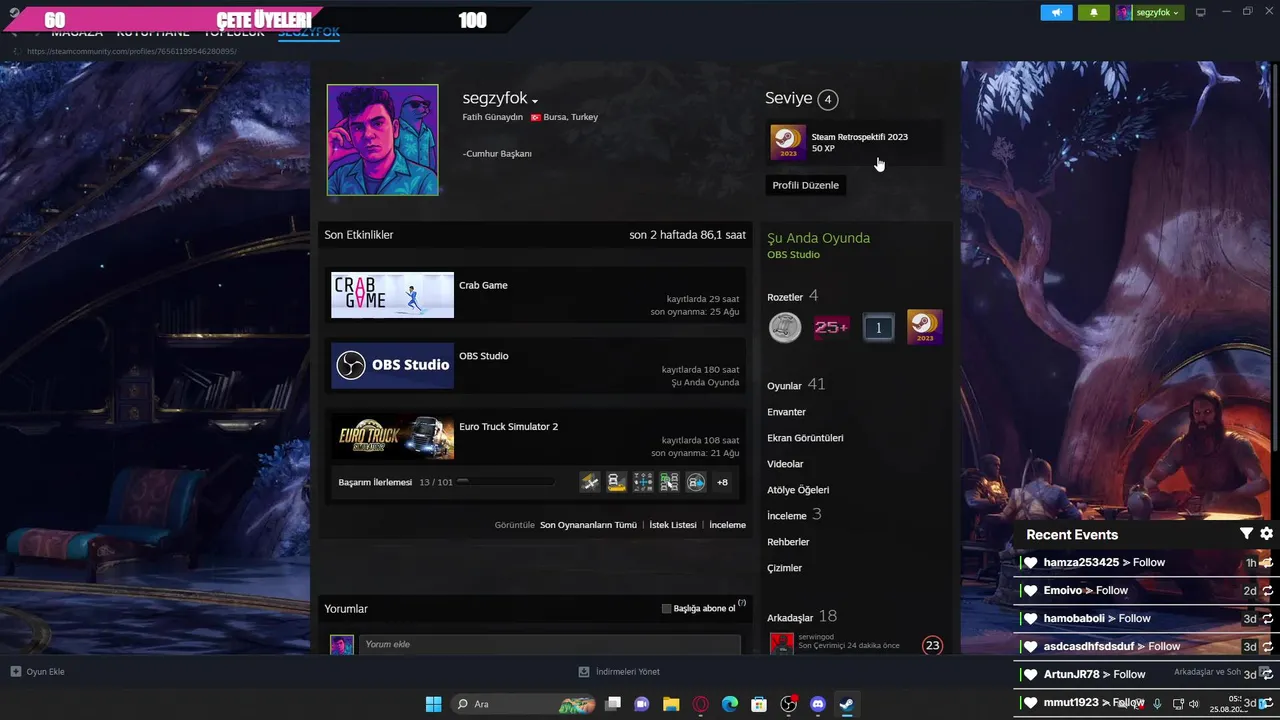This screenshot has height=720, width=1280.
Task: Open the 2023 Steam badge under Rozetler
Action: (x=924, y=327)
